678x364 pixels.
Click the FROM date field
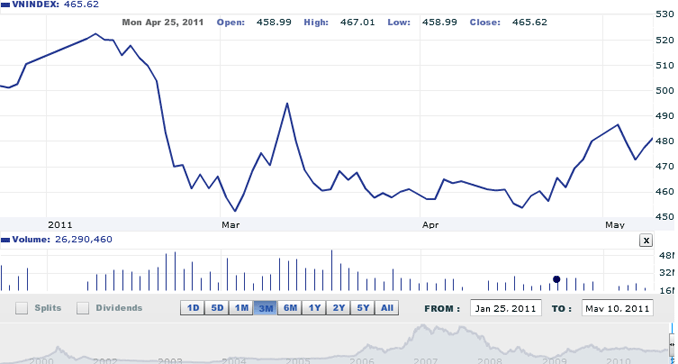[x=505, y=308]
